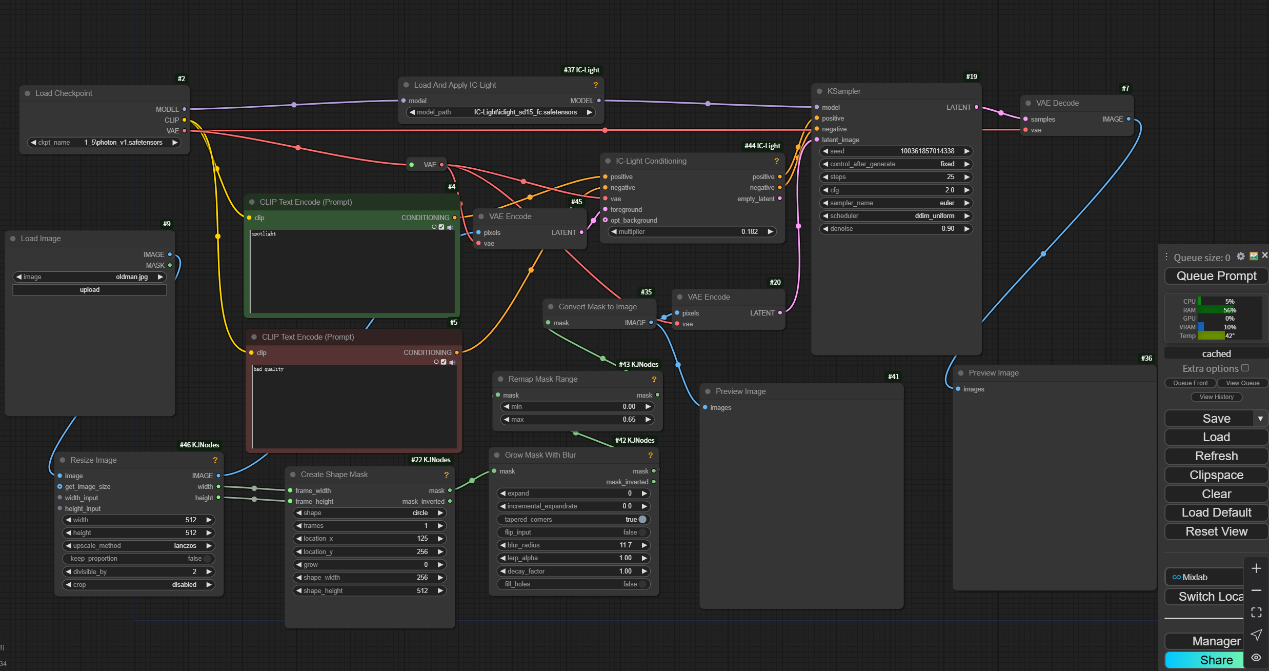Collapse the KSampler node via its dot

(819, 91)
